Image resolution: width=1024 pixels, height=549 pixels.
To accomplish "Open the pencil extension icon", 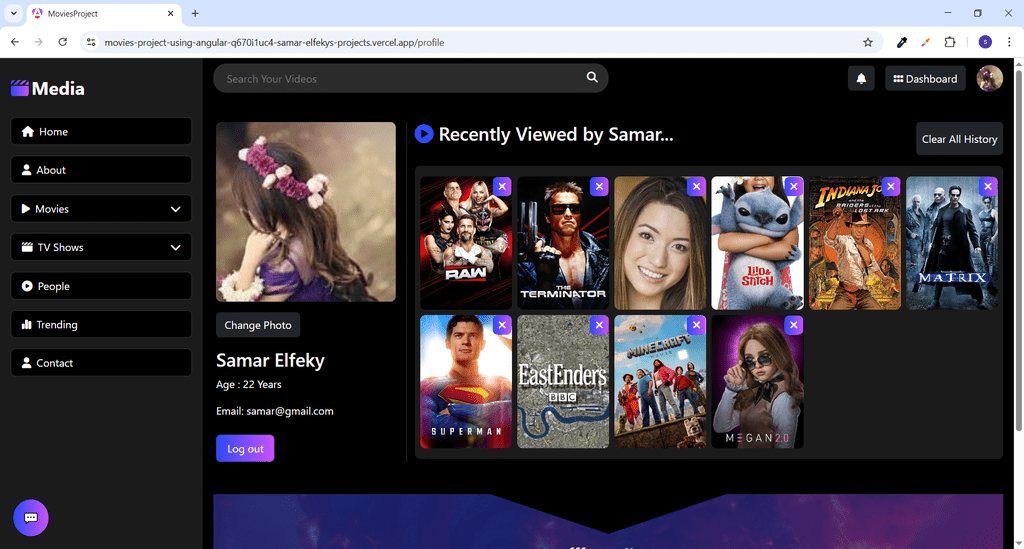I will pos(925,42).
